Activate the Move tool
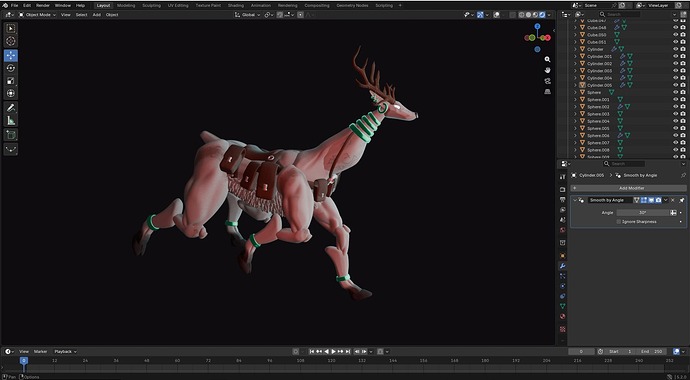This screenshot has height=380, width=690. pos(11,55)
